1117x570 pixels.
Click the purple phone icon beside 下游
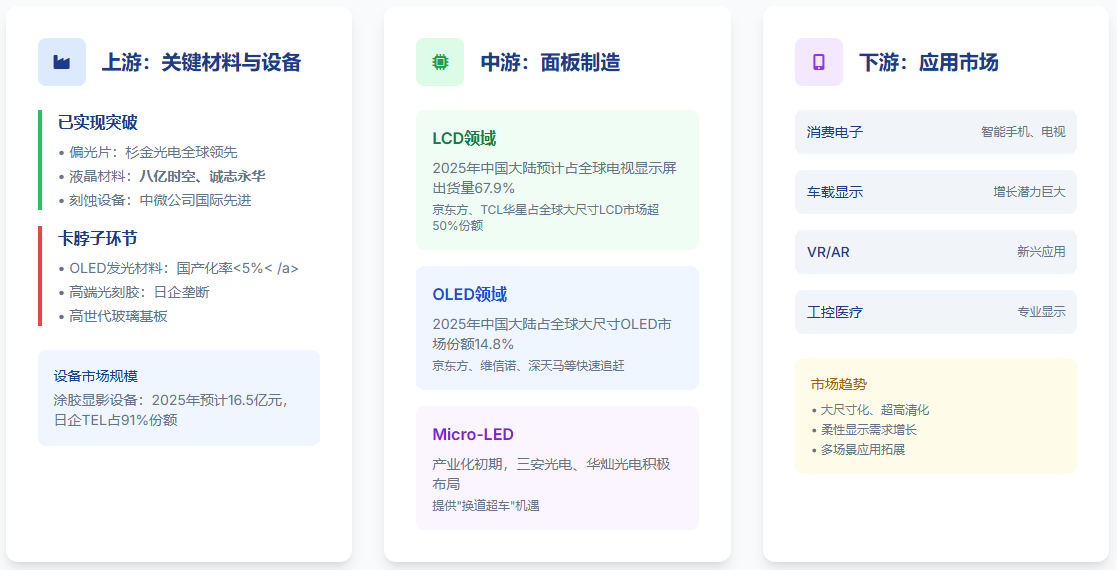tap(819, 63)
